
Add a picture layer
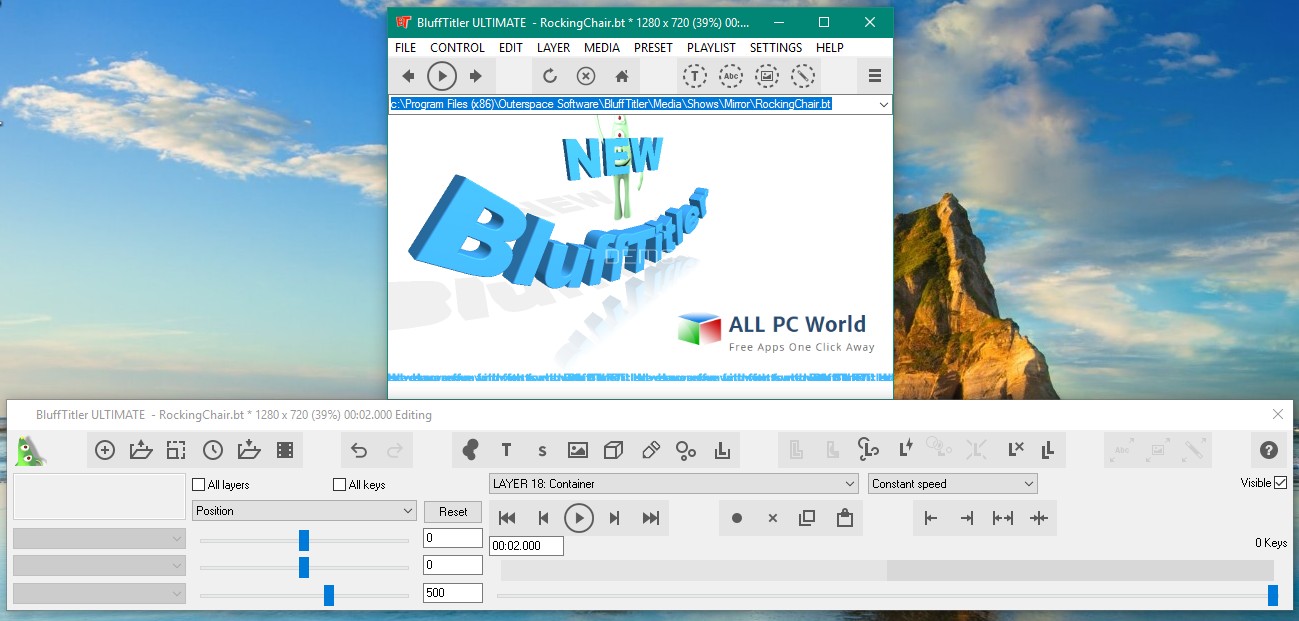[x=578, y=450]
